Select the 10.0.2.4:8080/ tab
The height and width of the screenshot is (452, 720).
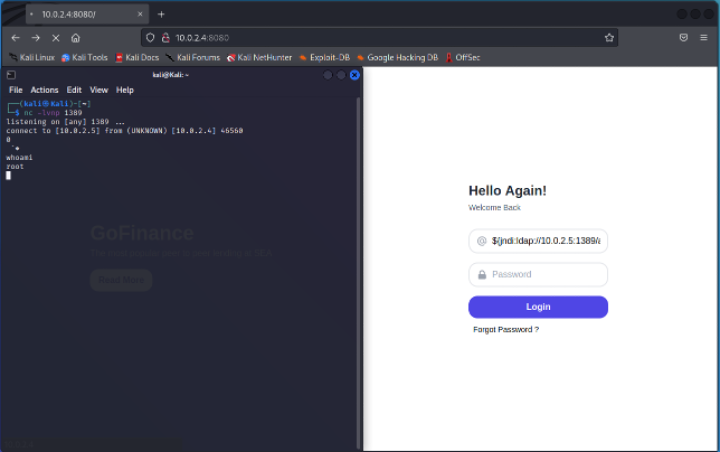87,14
